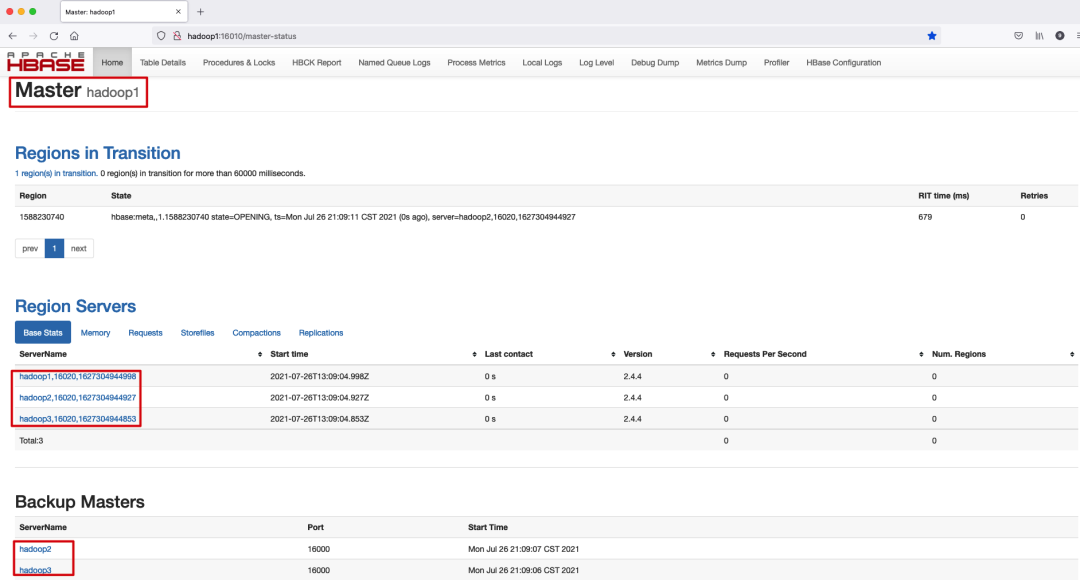This screenshot has width=1080, height=580.
Task: Sort by Version column arrows
Action: tap(713, 354)
